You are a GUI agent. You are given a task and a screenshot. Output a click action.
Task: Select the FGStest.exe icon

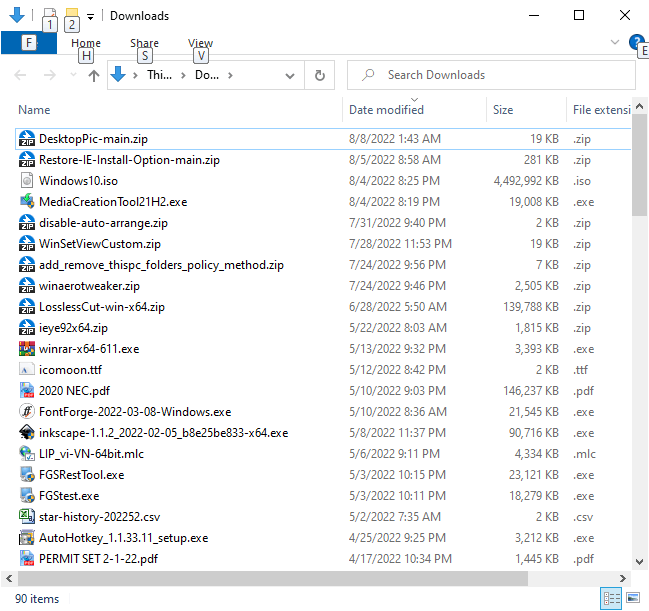tap(27, 496)
